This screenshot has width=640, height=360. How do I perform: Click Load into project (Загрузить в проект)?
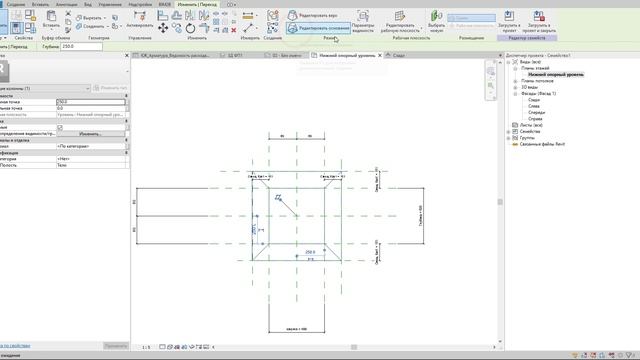pos(509,22)
